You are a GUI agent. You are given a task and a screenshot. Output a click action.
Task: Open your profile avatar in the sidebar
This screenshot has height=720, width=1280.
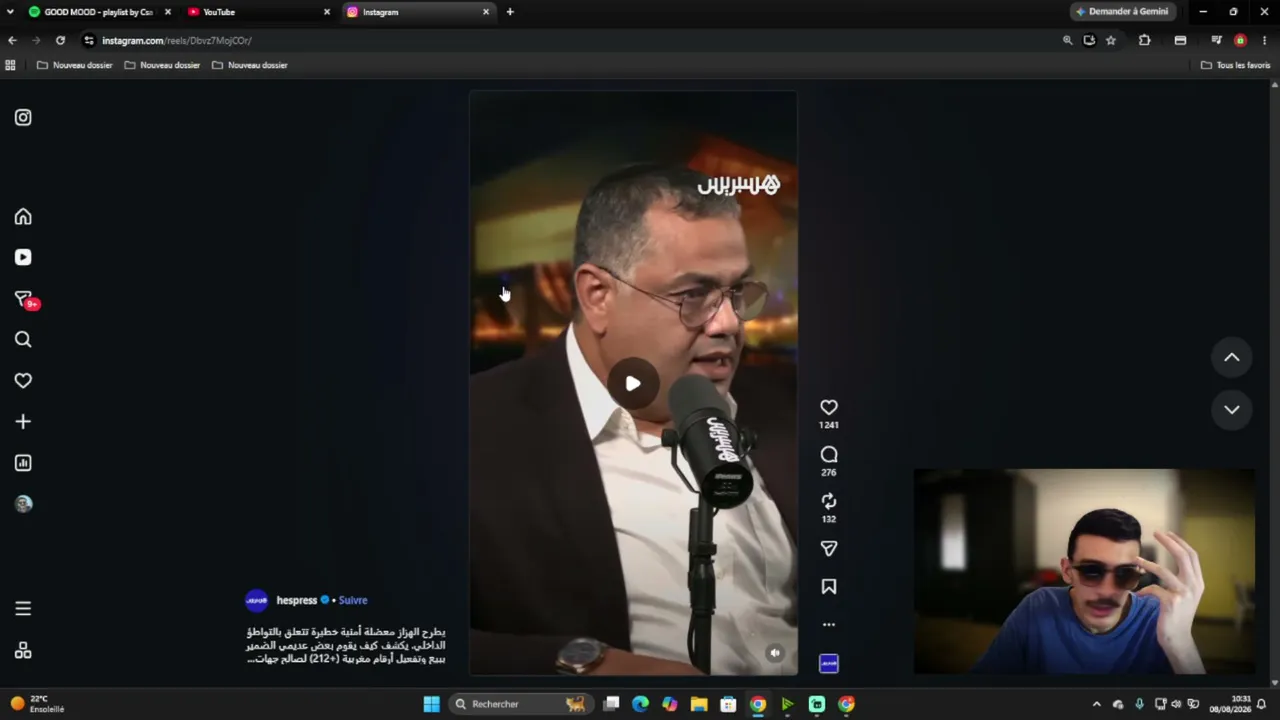23,504
